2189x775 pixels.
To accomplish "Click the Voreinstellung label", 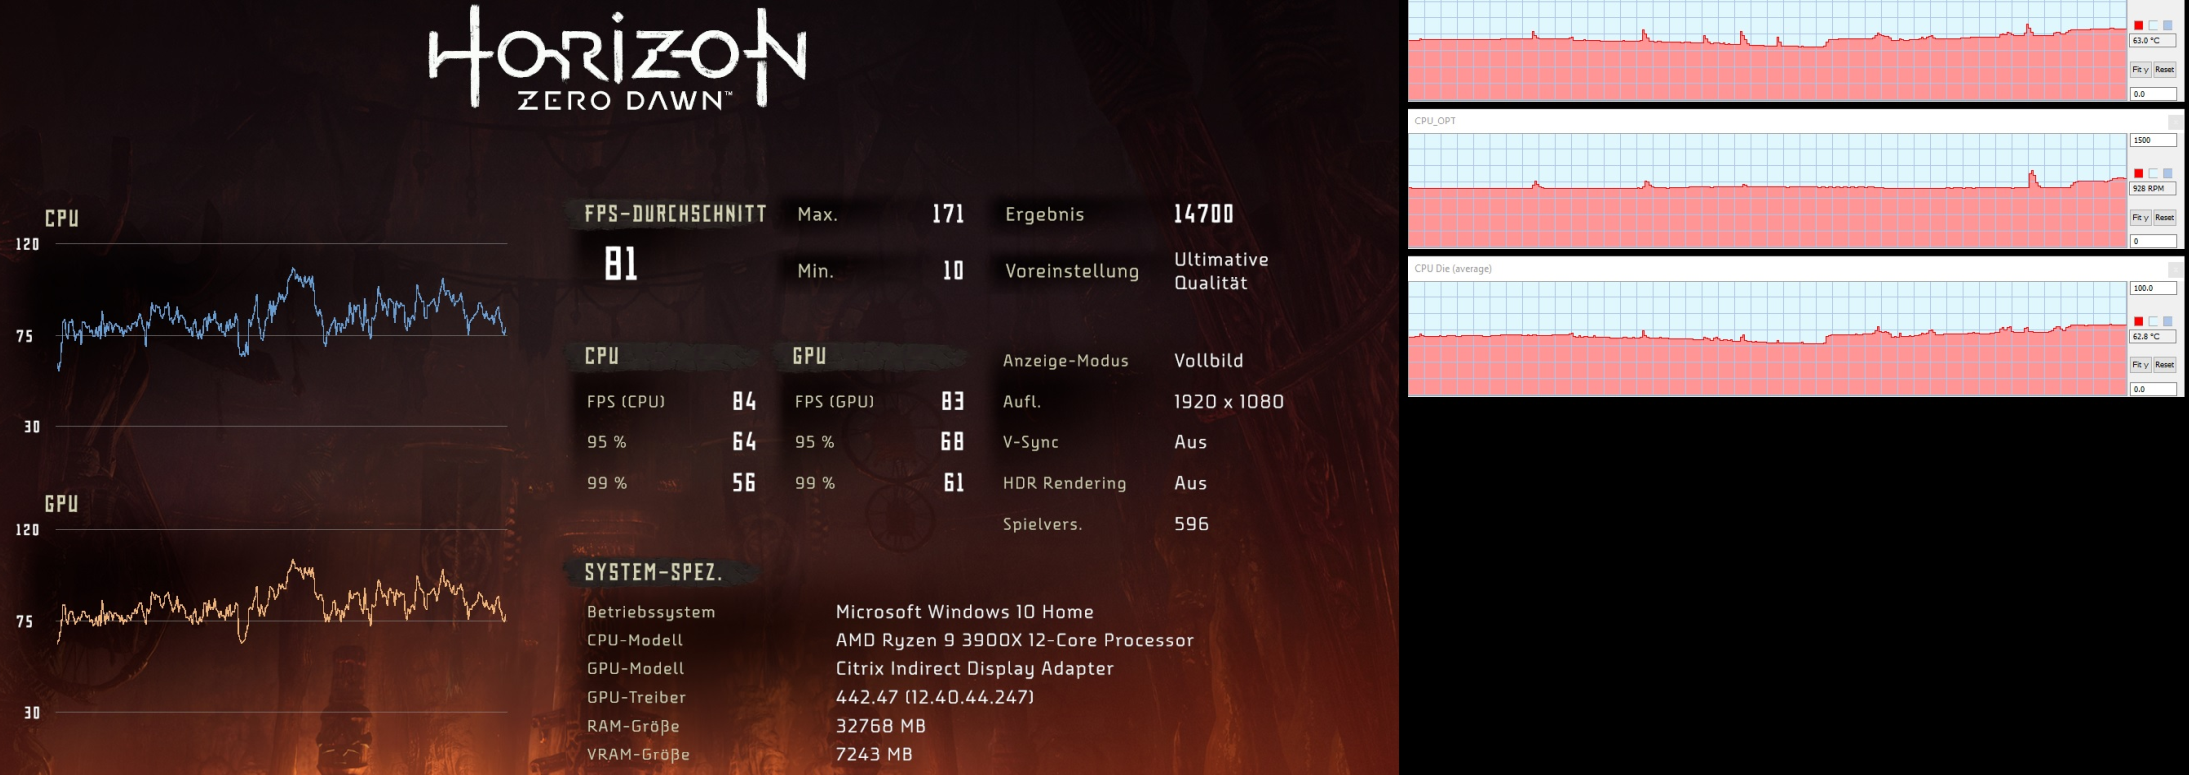I will click(x=1072, y=271).
